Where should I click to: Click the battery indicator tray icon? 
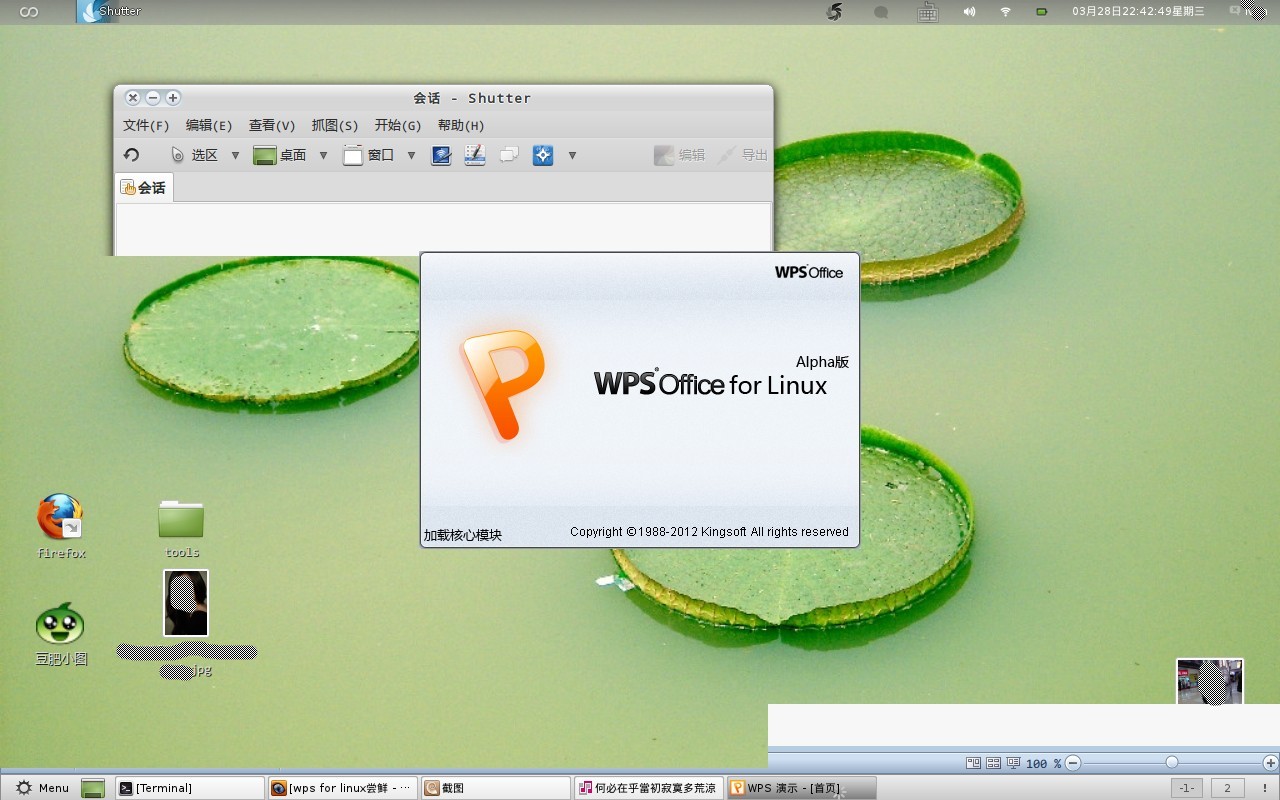(x=1042, y=12)
